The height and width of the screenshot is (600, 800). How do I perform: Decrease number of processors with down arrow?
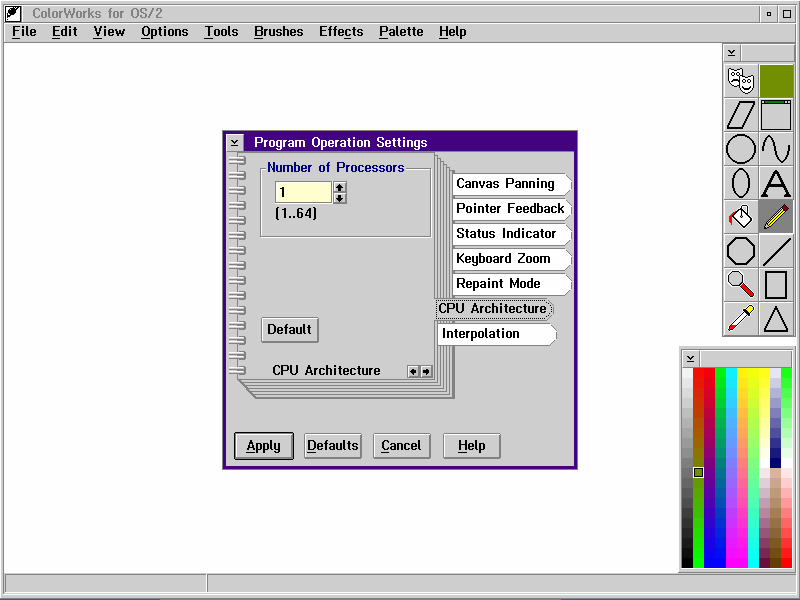pyautogui.click(x=340, y=198)
